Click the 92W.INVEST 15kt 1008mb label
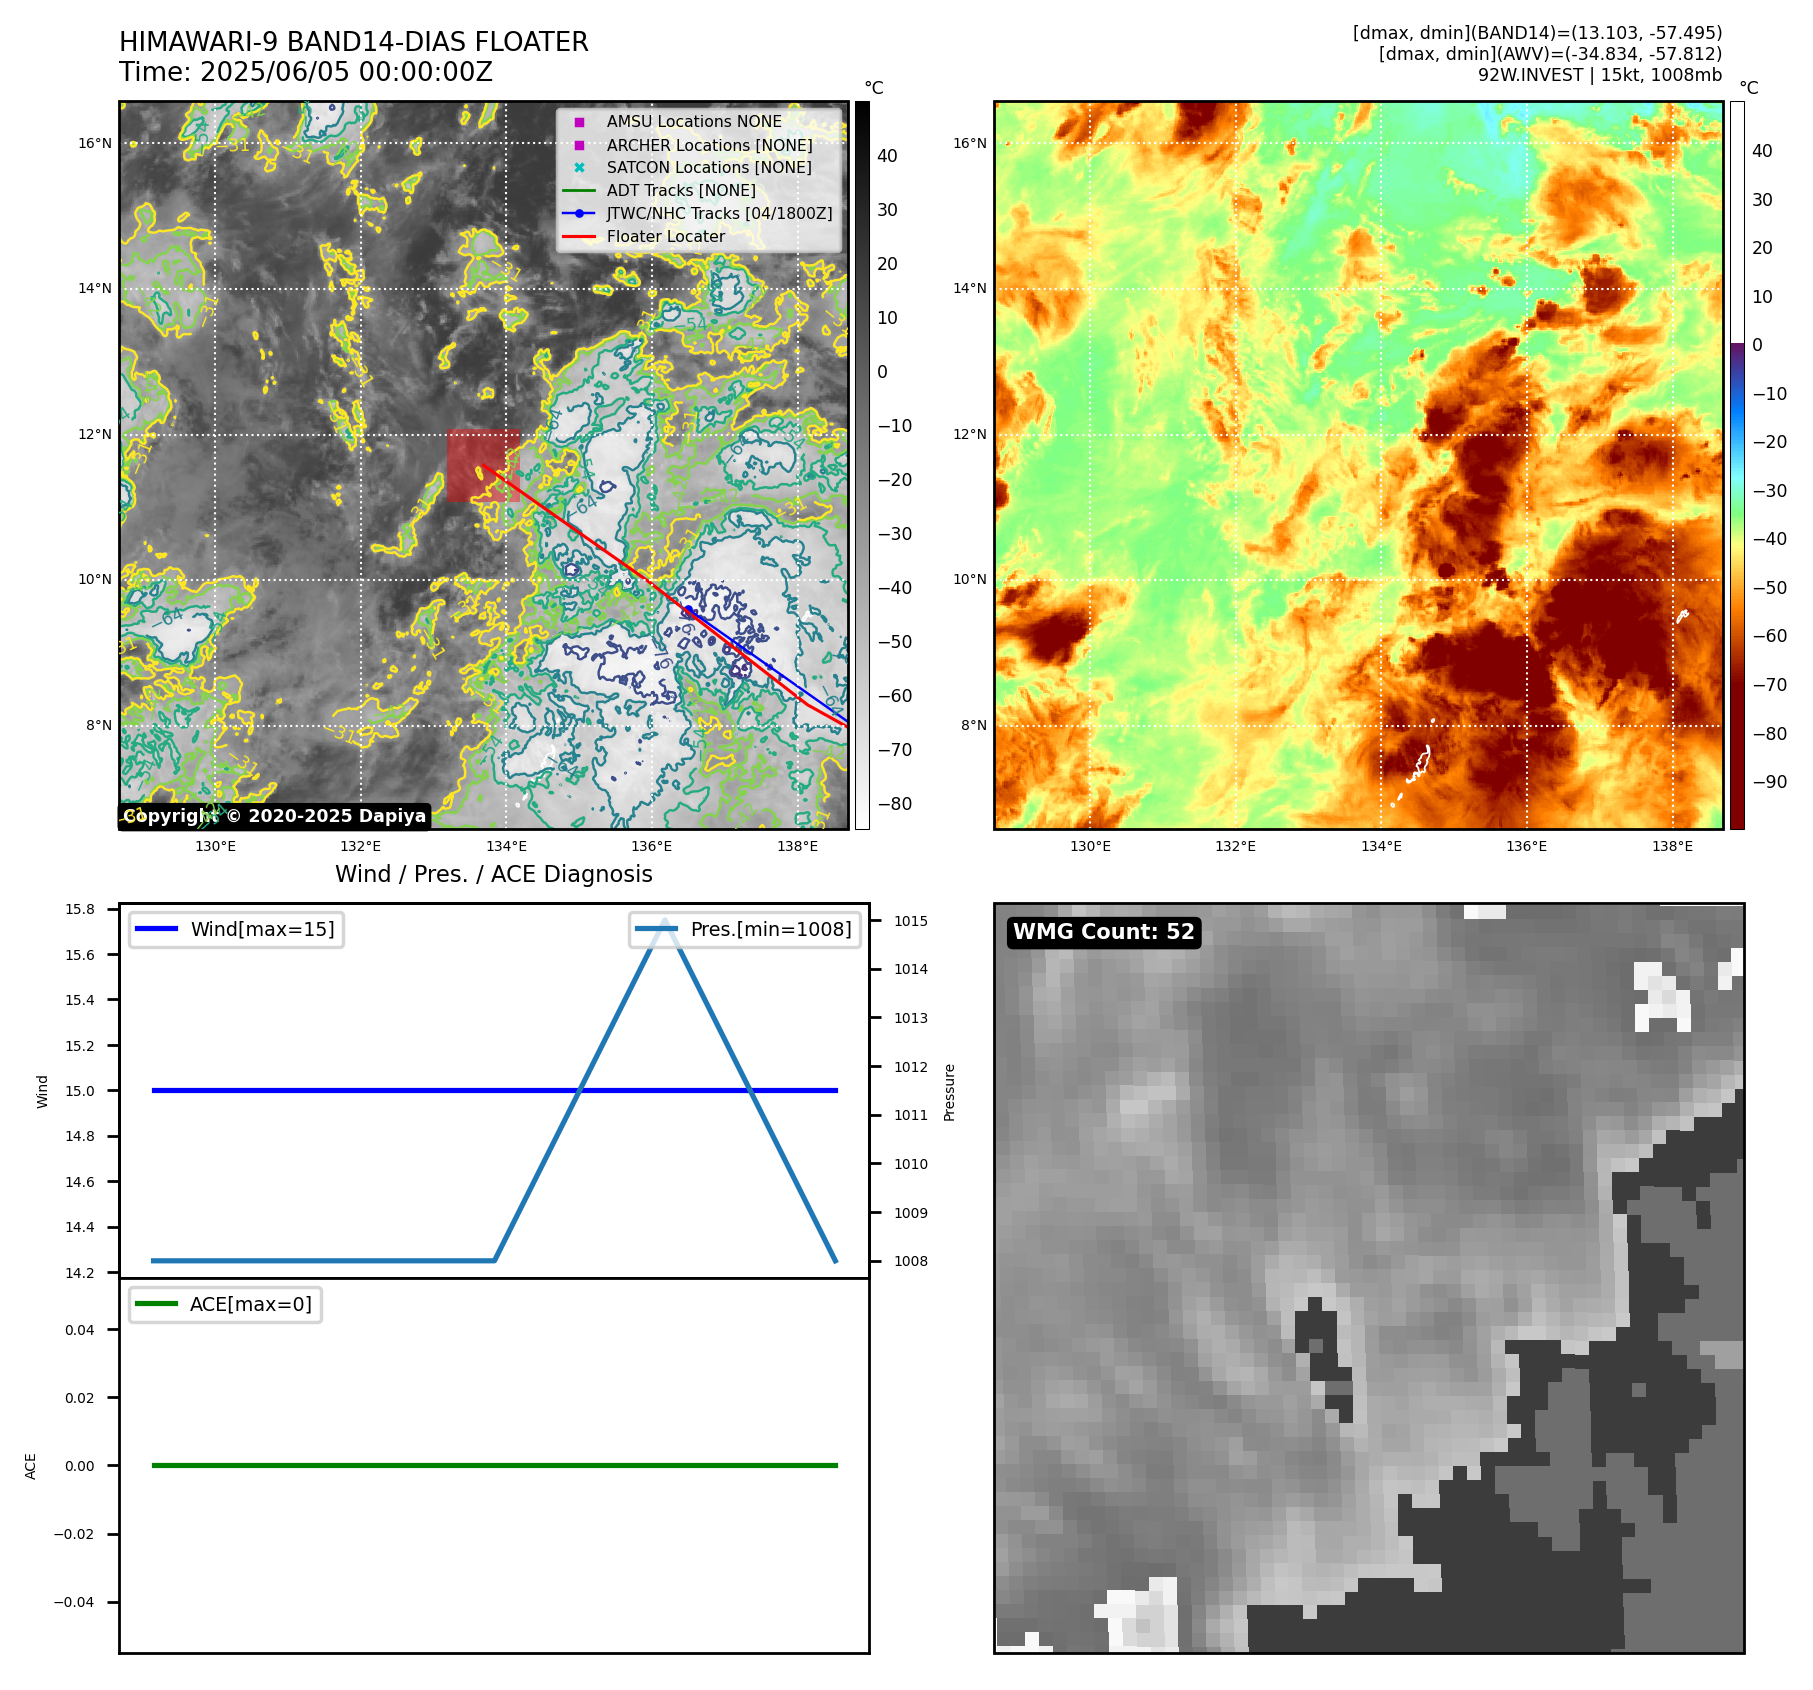 1600,75
